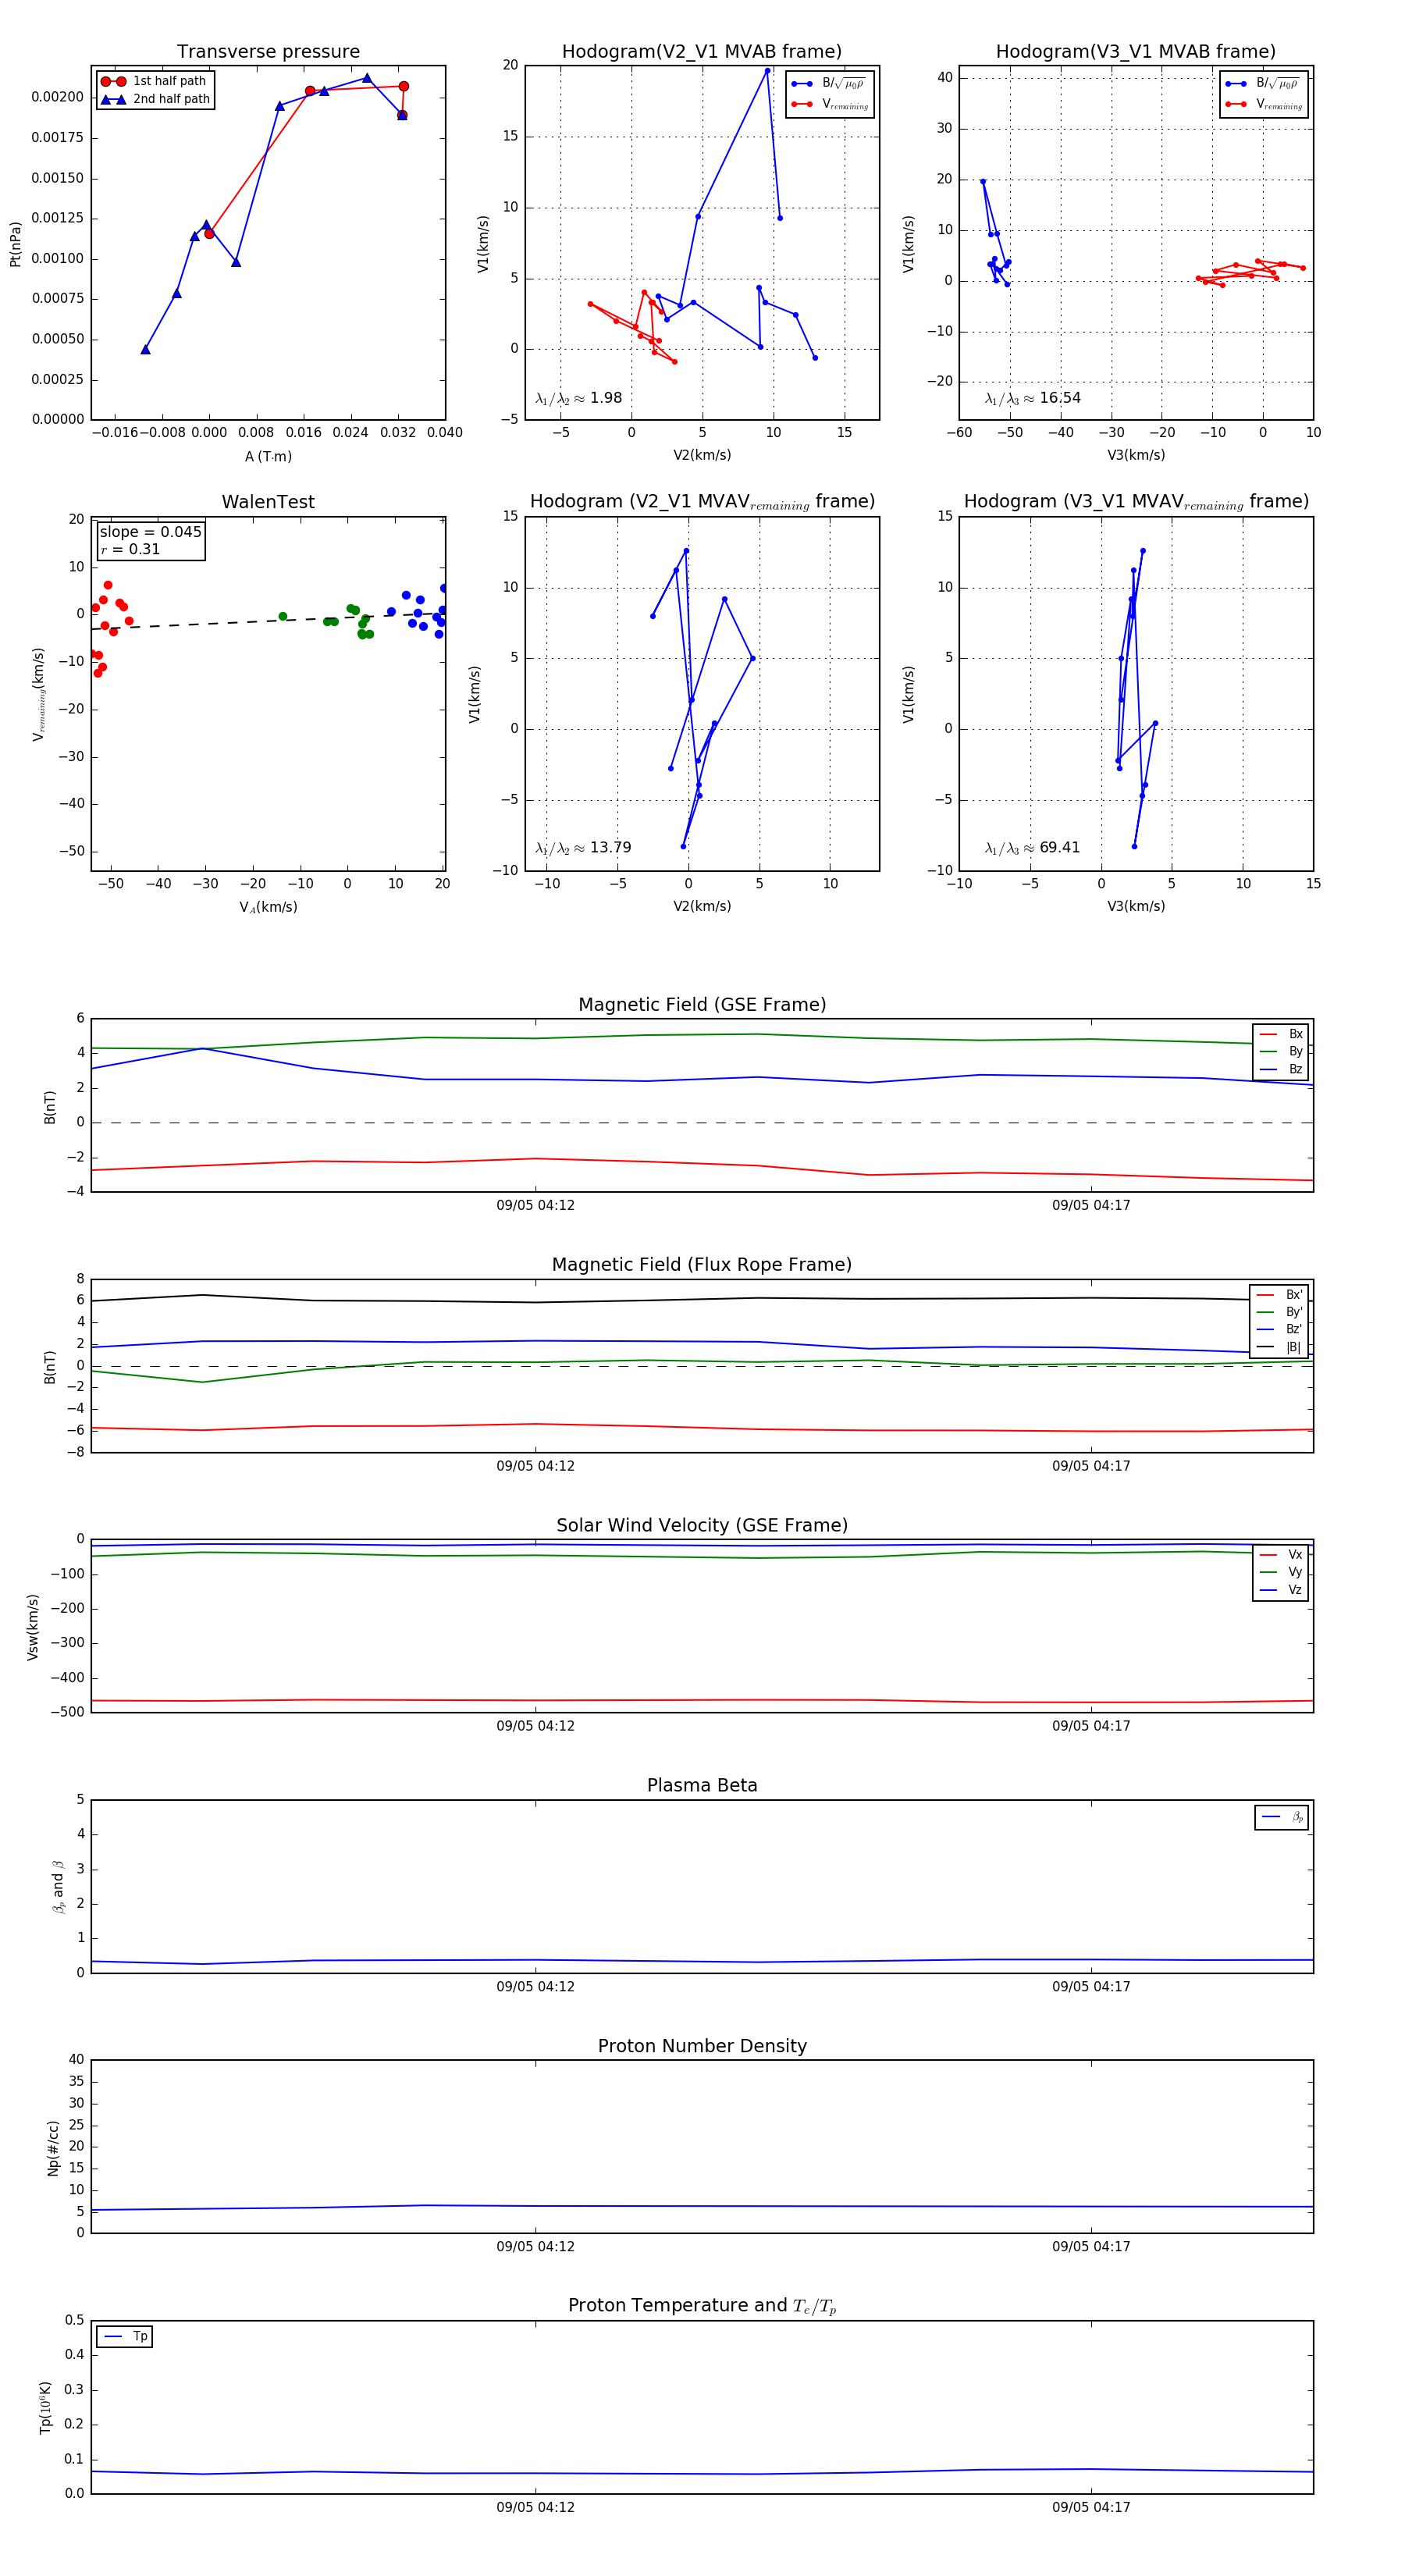The height and width of the screenshot is (2576, 1405).
Task: Click the 'Np(#/cc)' y-axis label
Action: click(53, 2148)
